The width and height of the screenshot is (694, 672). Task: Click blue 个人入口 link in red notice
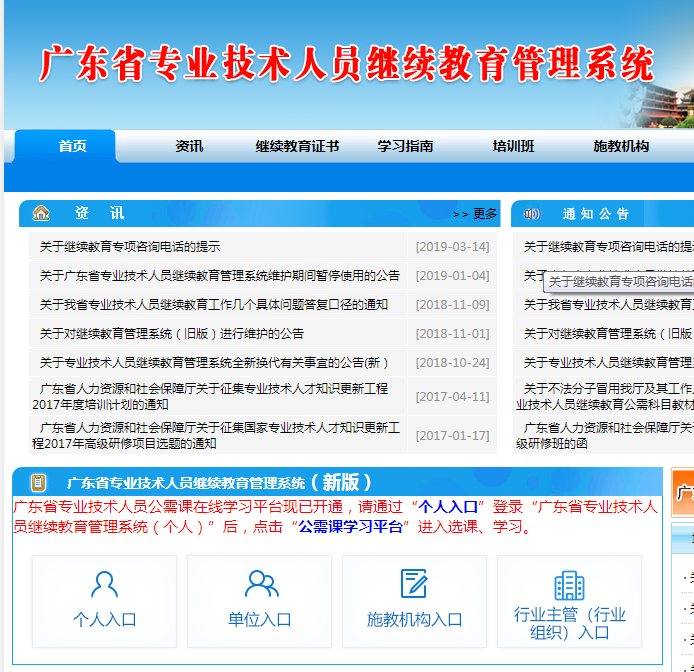[x=448, y=507]
